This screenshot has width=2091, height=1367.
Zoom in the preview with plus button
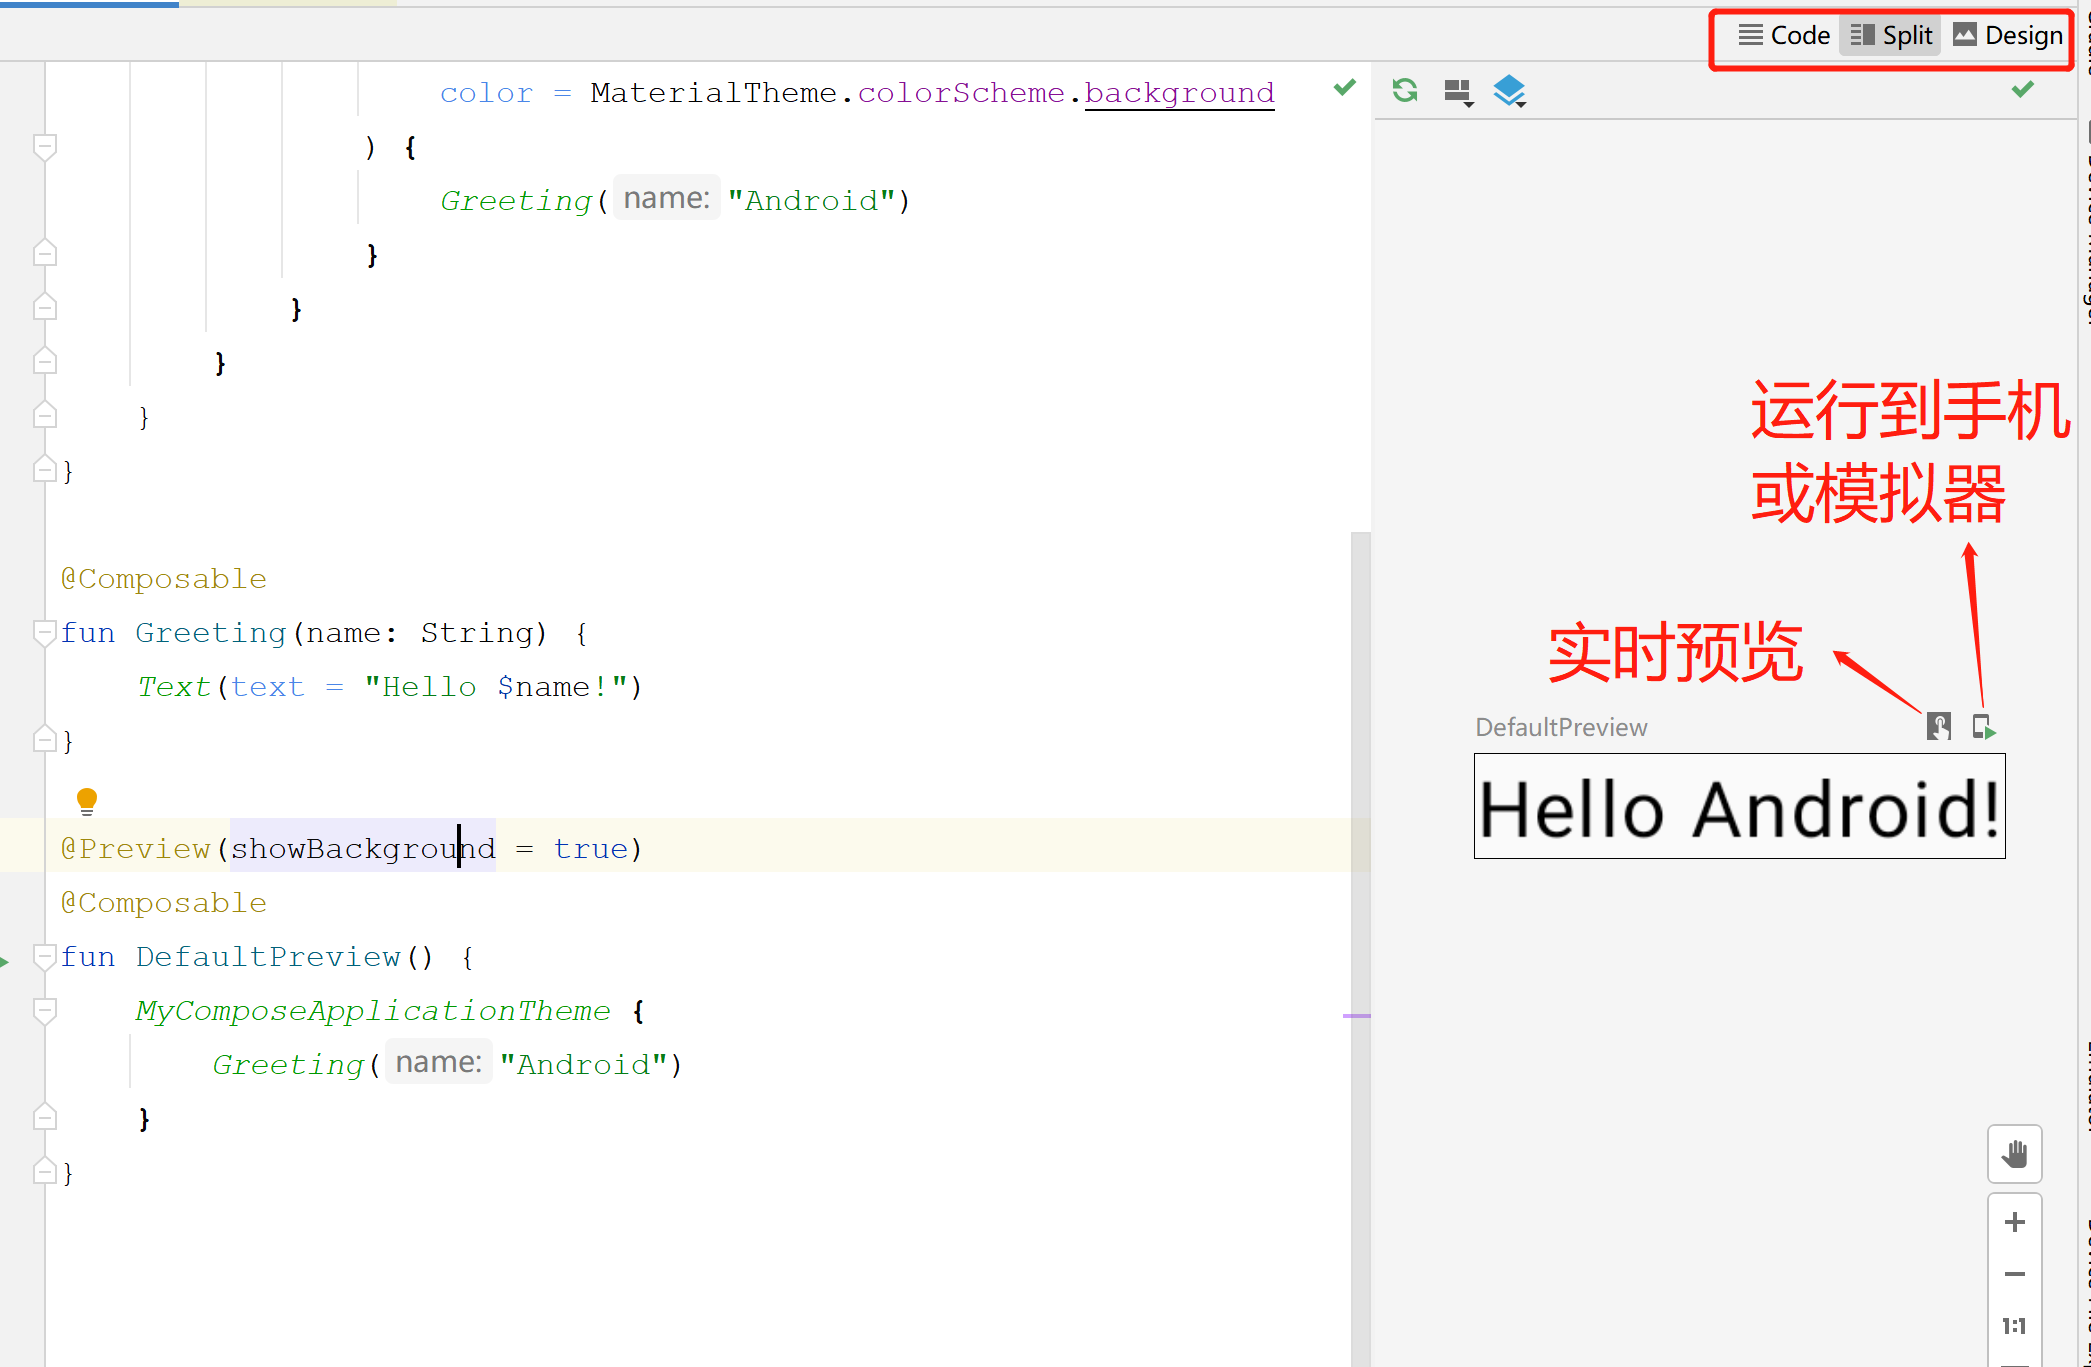(x=2014, y=1222)
